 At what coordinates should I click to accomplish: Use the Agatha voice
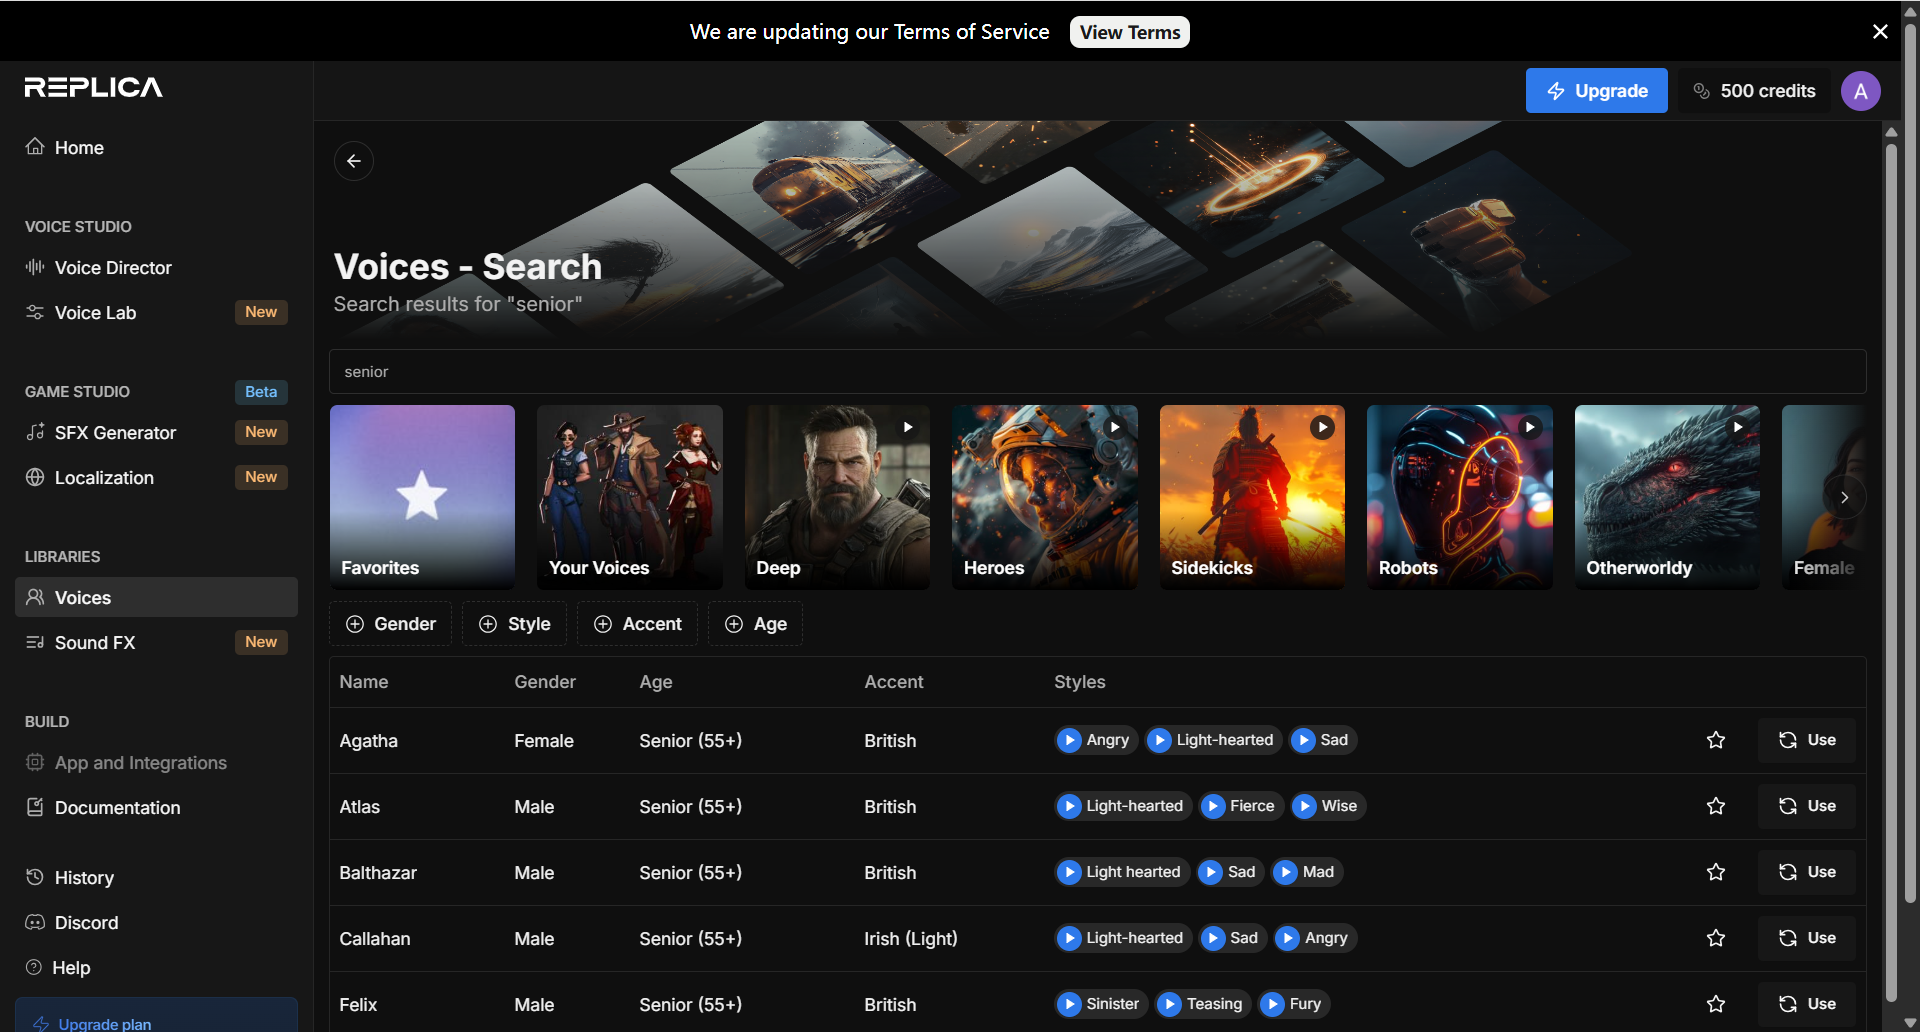click(x=1807, y=740)
